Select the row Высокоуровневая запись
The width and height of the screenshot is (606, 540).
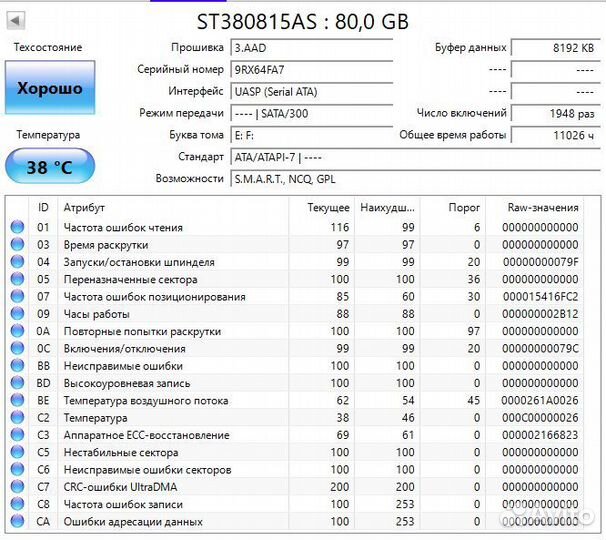click(x=294, y=383)
